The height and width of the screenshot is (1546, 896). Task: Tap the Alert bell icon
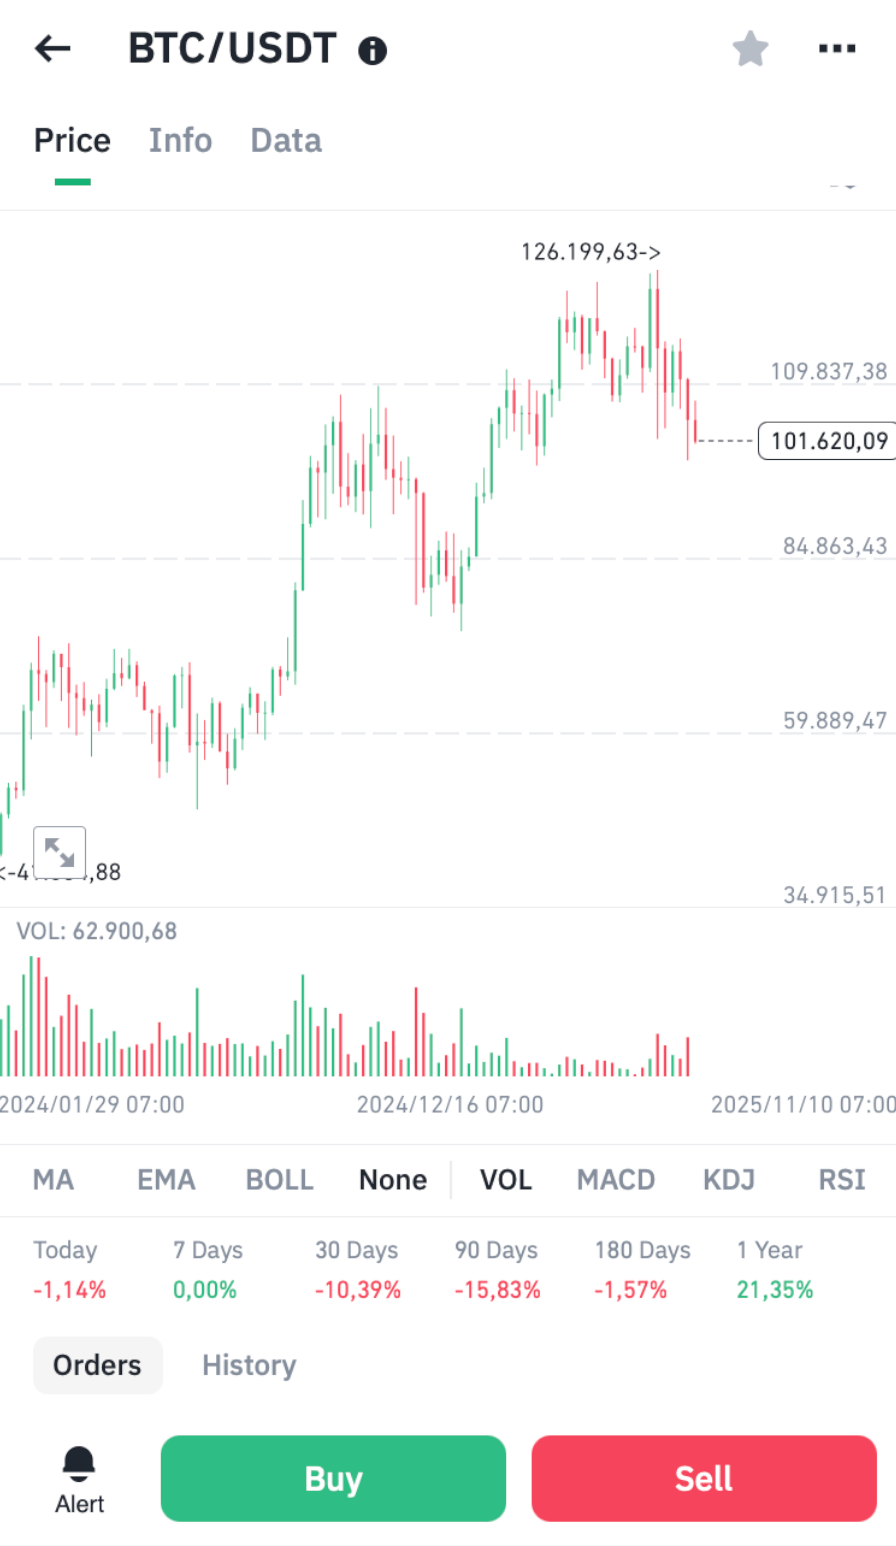pos(79,1466)
